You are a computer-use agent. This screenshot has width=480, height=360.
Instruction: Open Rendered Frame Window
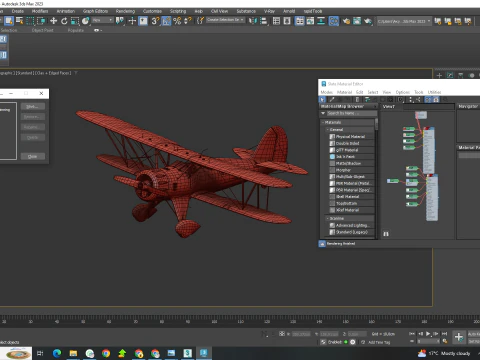point(357,21)
